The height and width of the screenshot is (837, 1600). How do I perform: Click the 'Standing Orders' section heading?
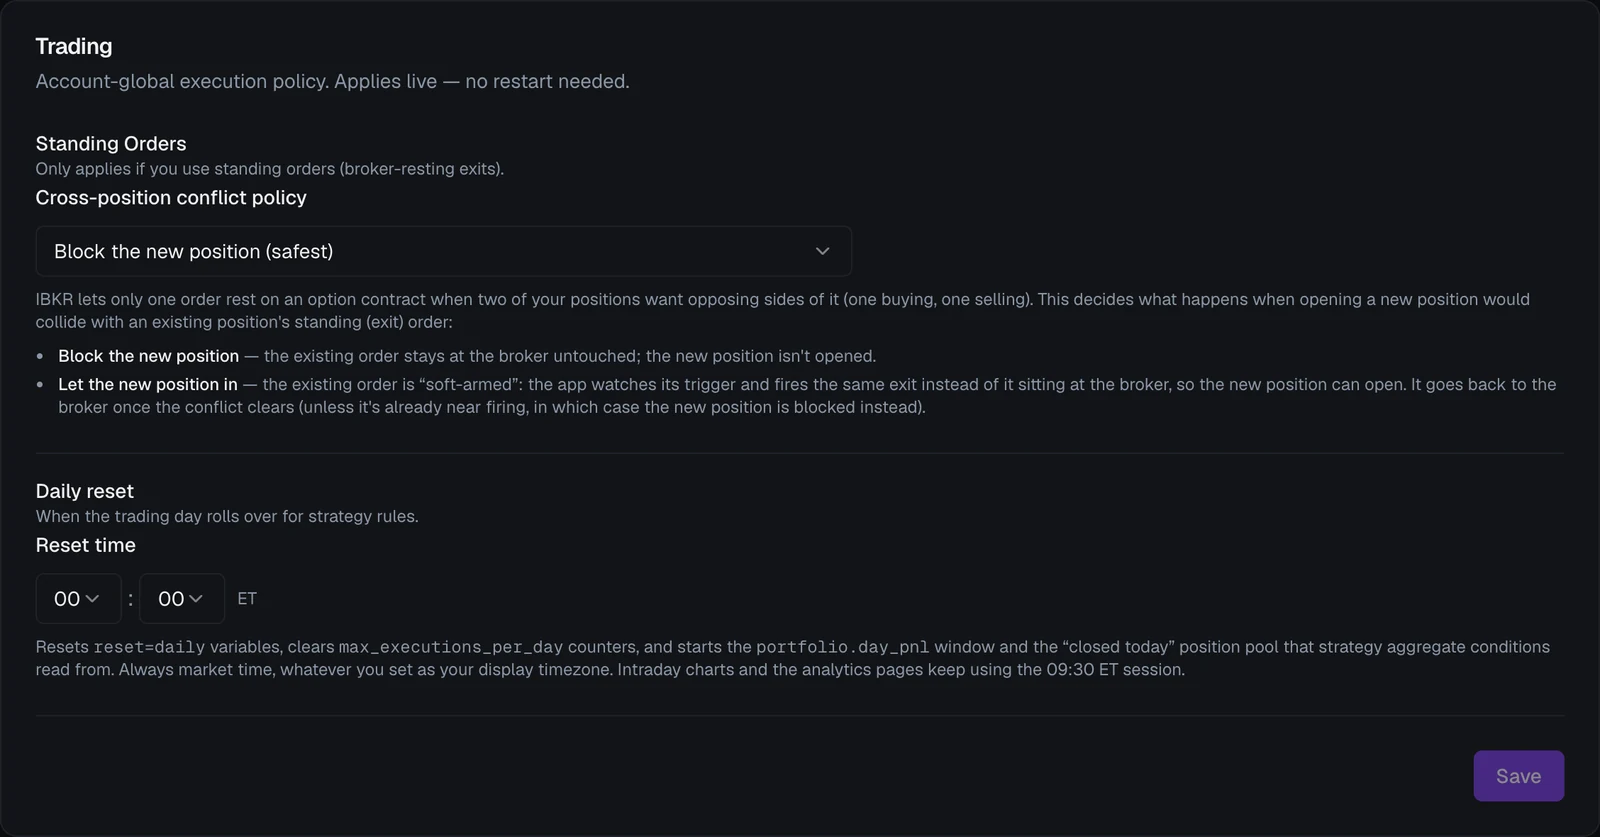[x=111, y=143]
